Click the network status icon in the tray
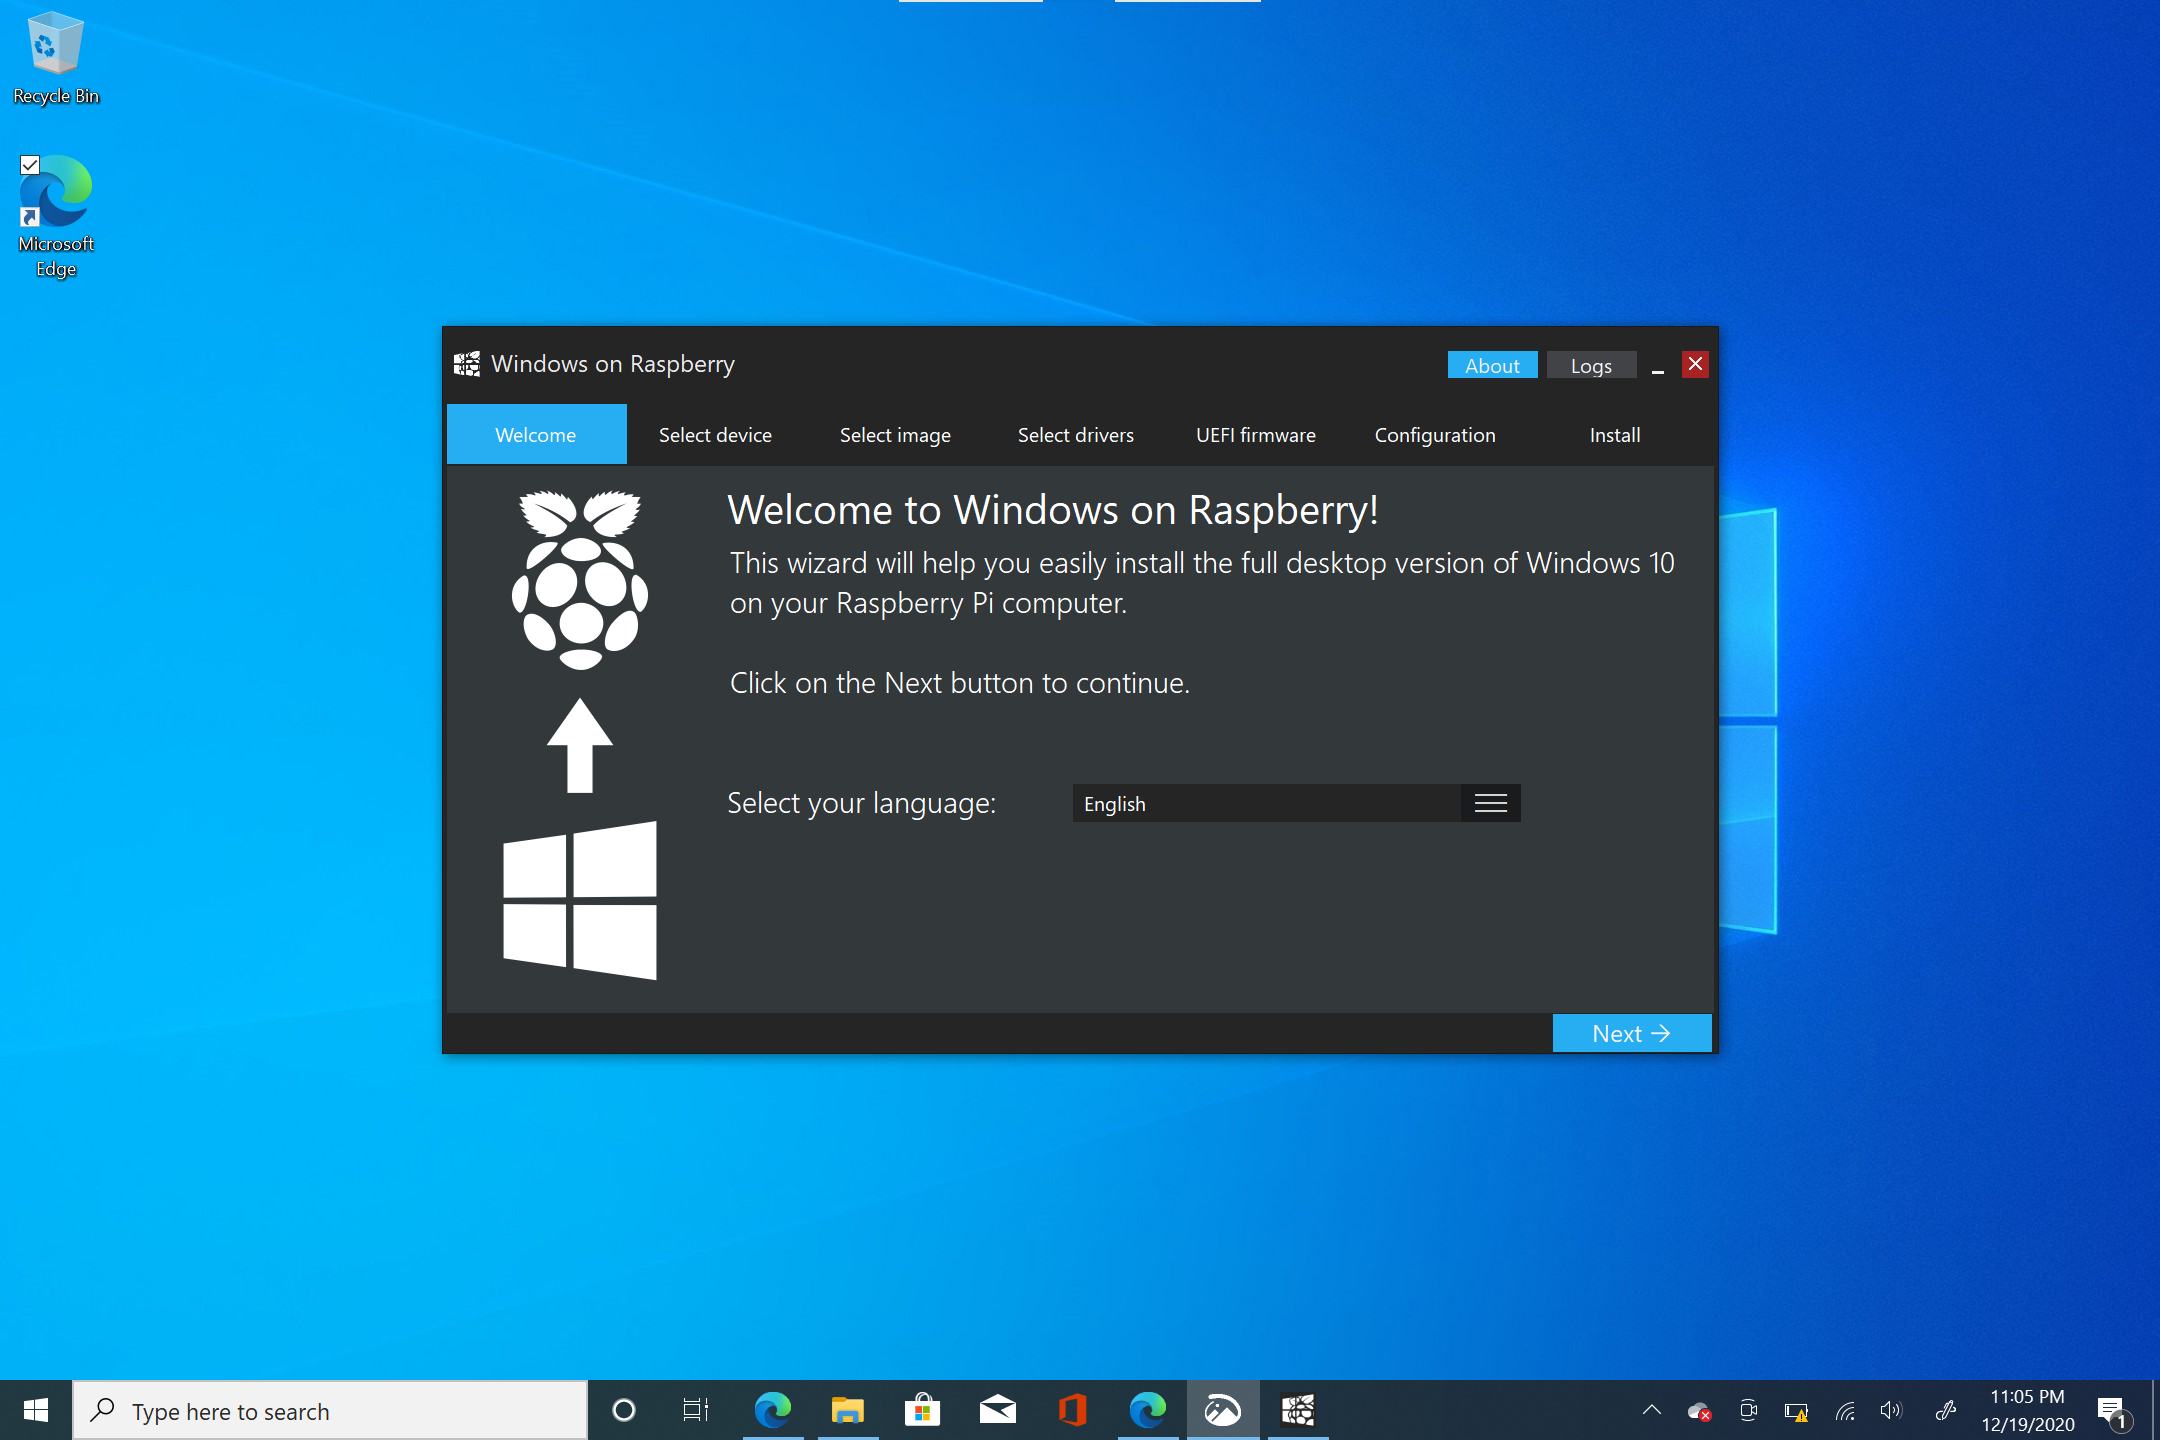The height and width of the screenshot is (1440, 2160). point(1845,1410)
